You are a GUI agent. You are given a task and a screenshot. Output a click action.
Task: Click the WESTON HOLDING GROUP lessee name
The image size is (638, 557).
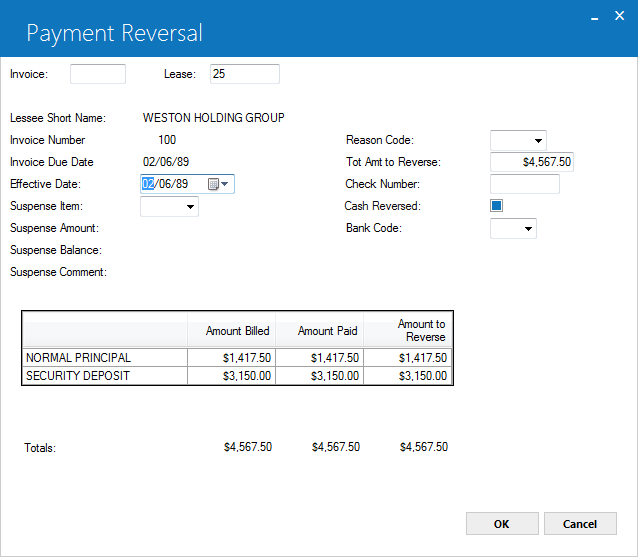point(214,118)
